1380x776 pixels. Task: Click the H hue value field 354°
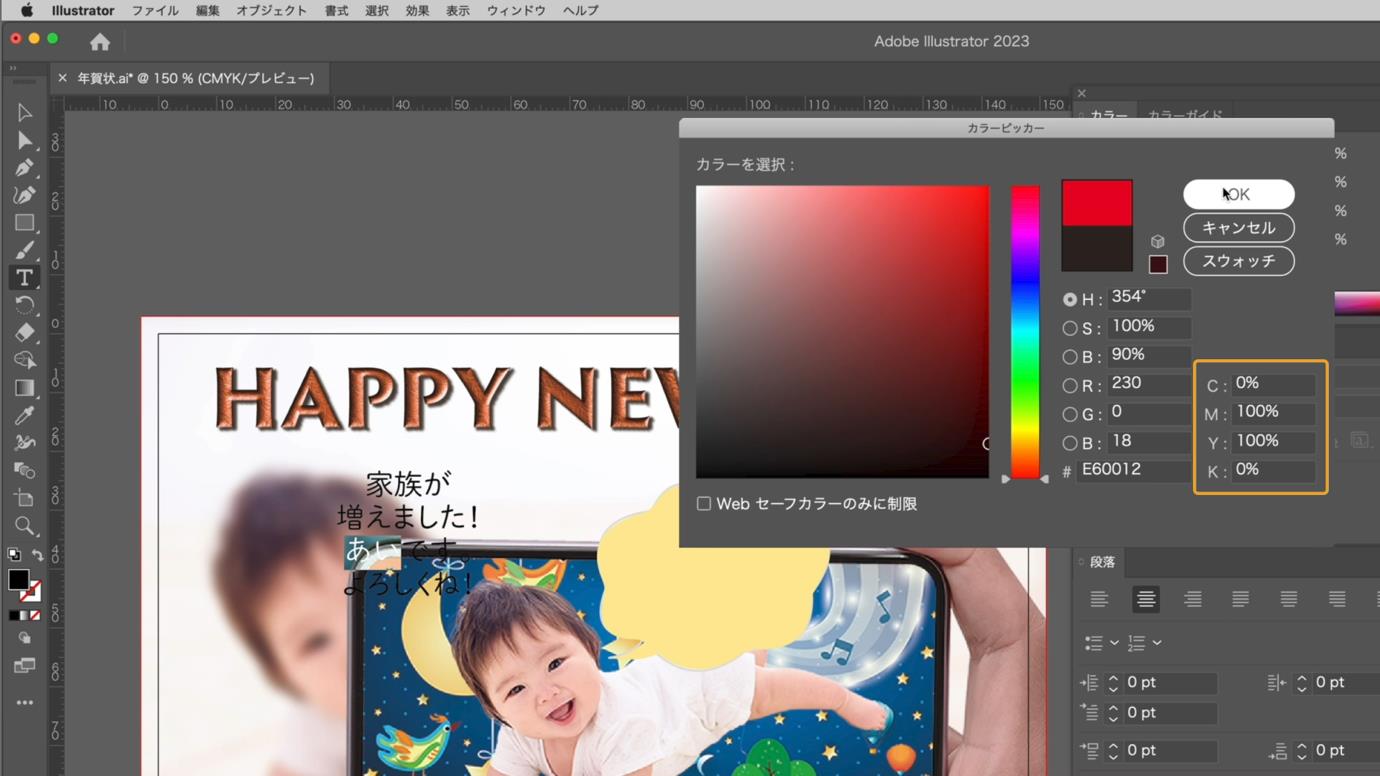[1148, 298]
